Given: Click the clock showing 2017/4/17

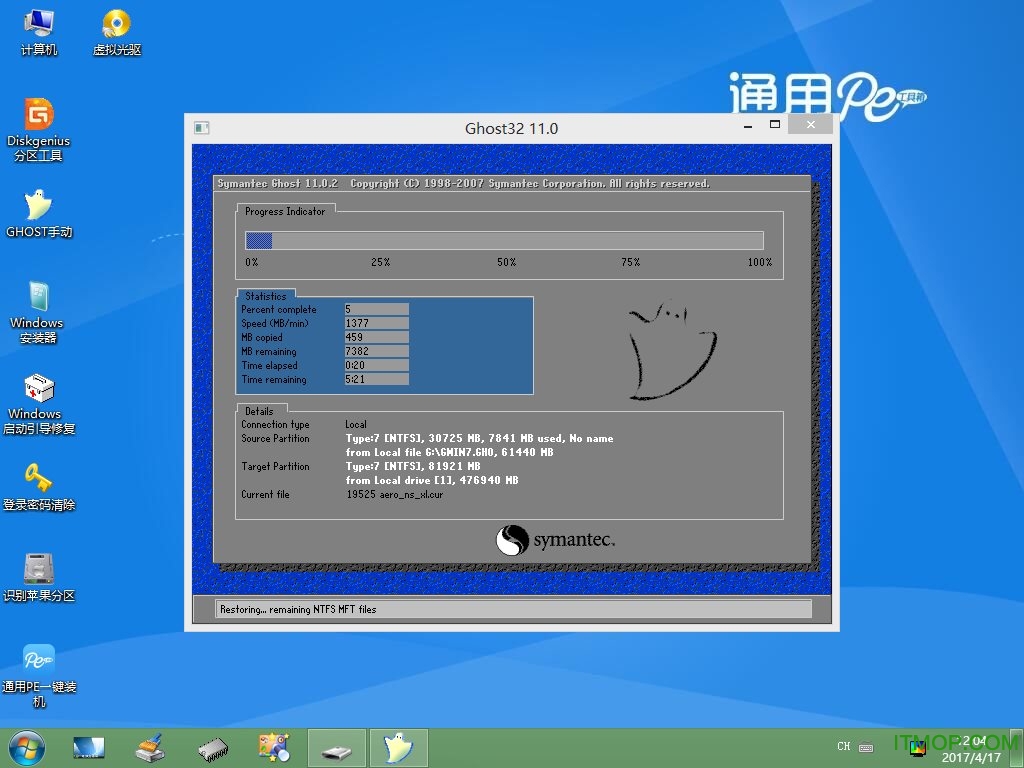Looking at the screenshot, I should [x=968, y=754].
